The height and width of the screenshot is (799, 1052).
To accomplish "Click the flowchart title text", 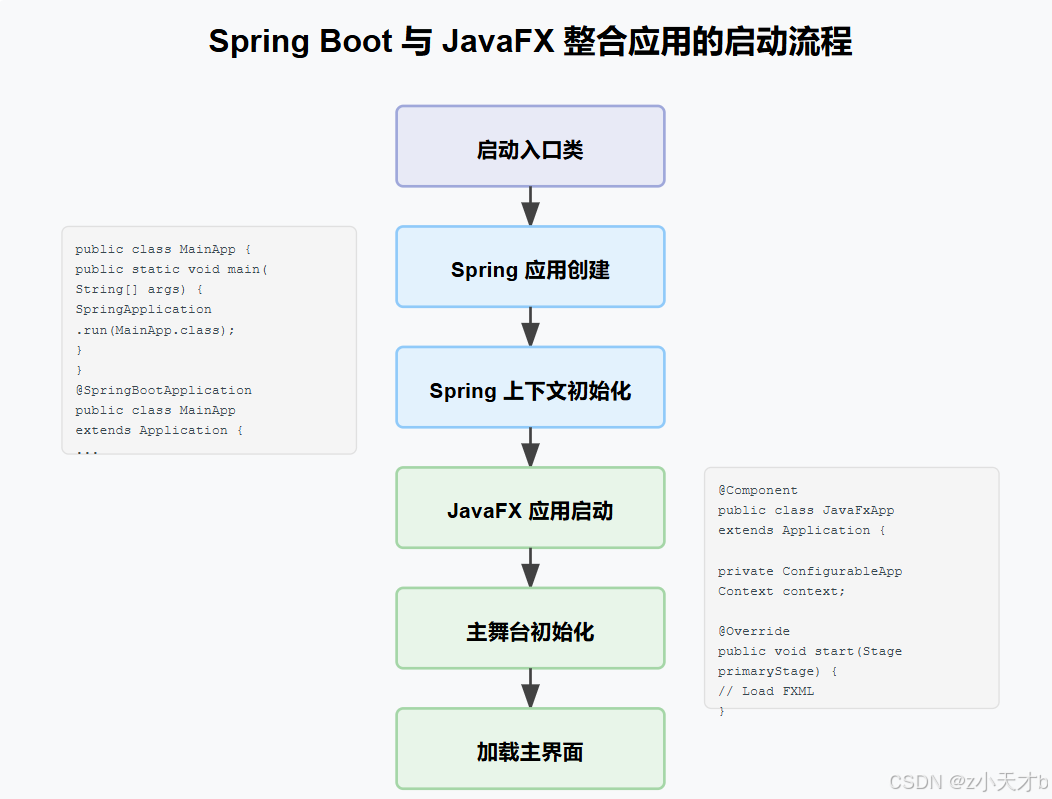I will pos(531,41).
